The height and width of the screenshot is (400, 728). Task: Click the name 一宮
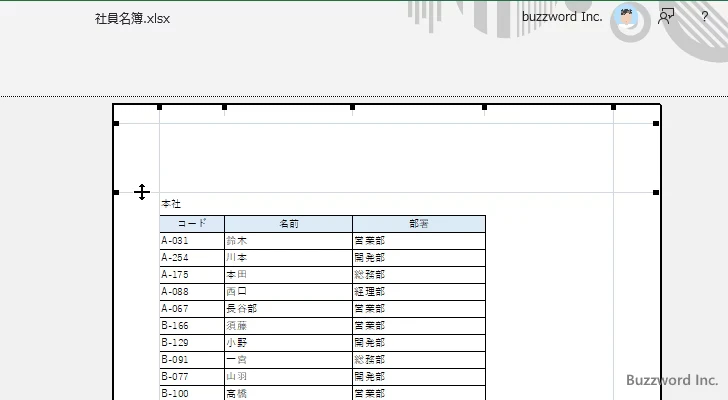click(236, 360)
